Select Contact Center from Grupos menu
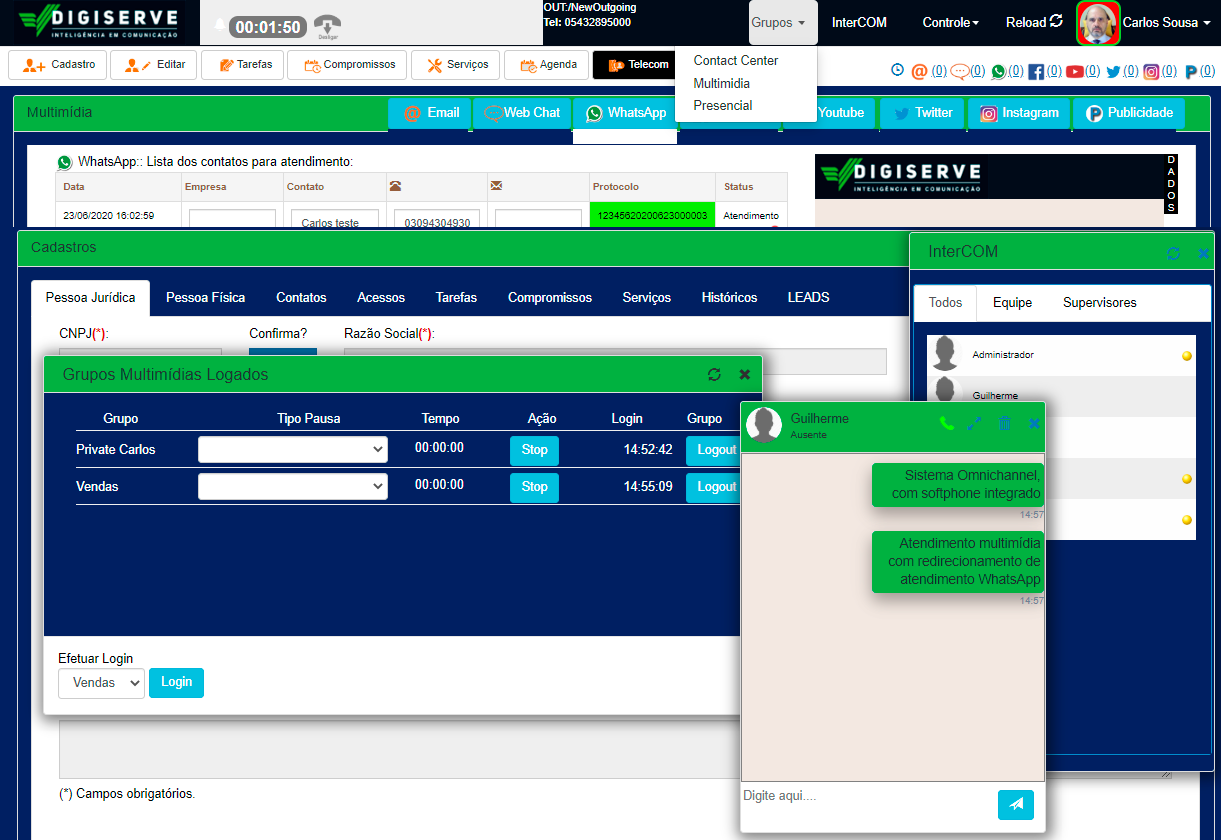This screenshot has width=1221, height=840. tap(735, 61)
